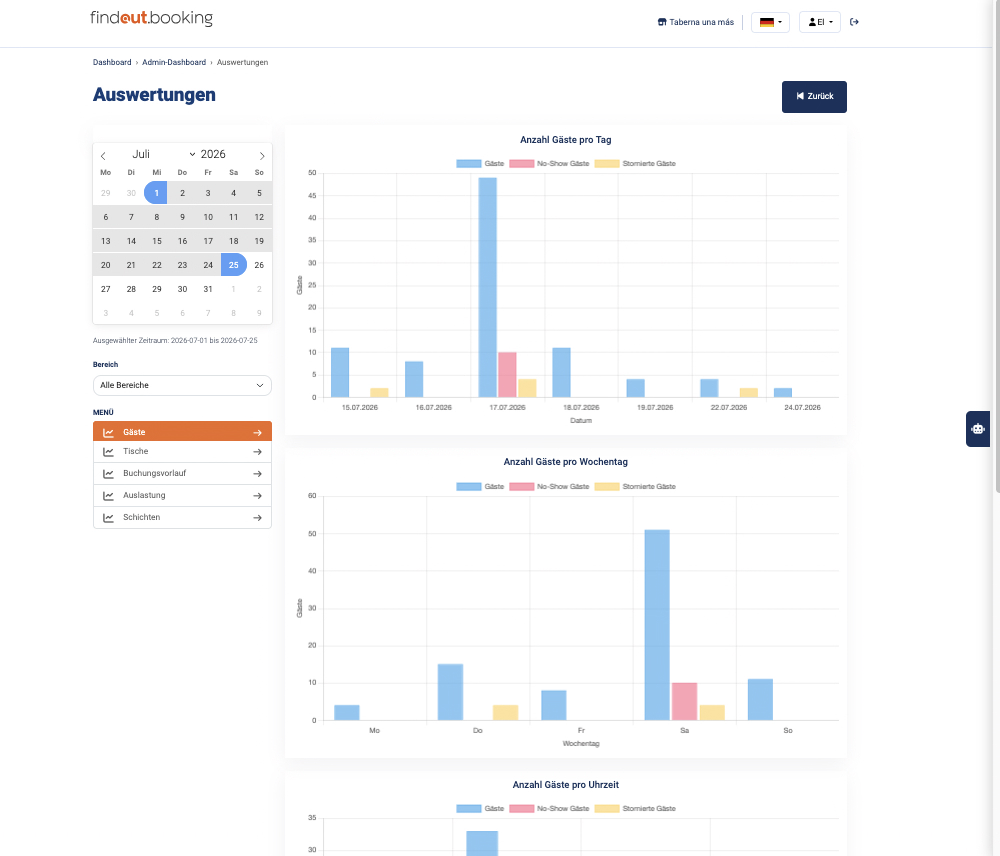Click the 2026 year field
Screen dimensions: 1000x856
click(x=213, y=154)
